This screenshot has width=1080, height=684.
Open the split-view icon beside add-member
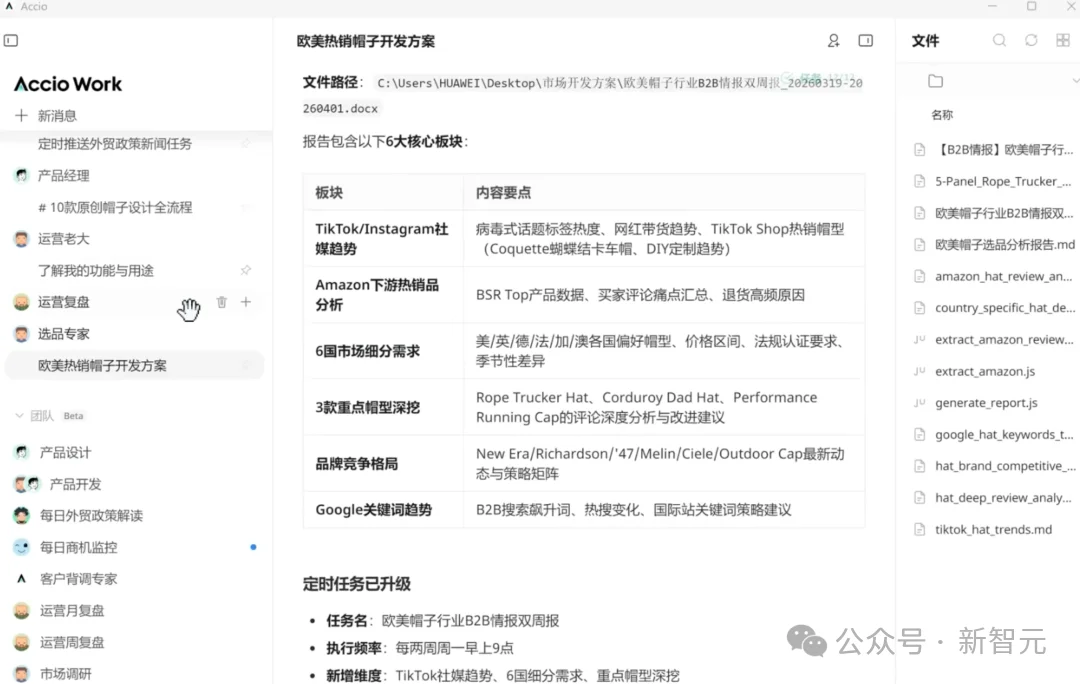(x=866, y=41)
